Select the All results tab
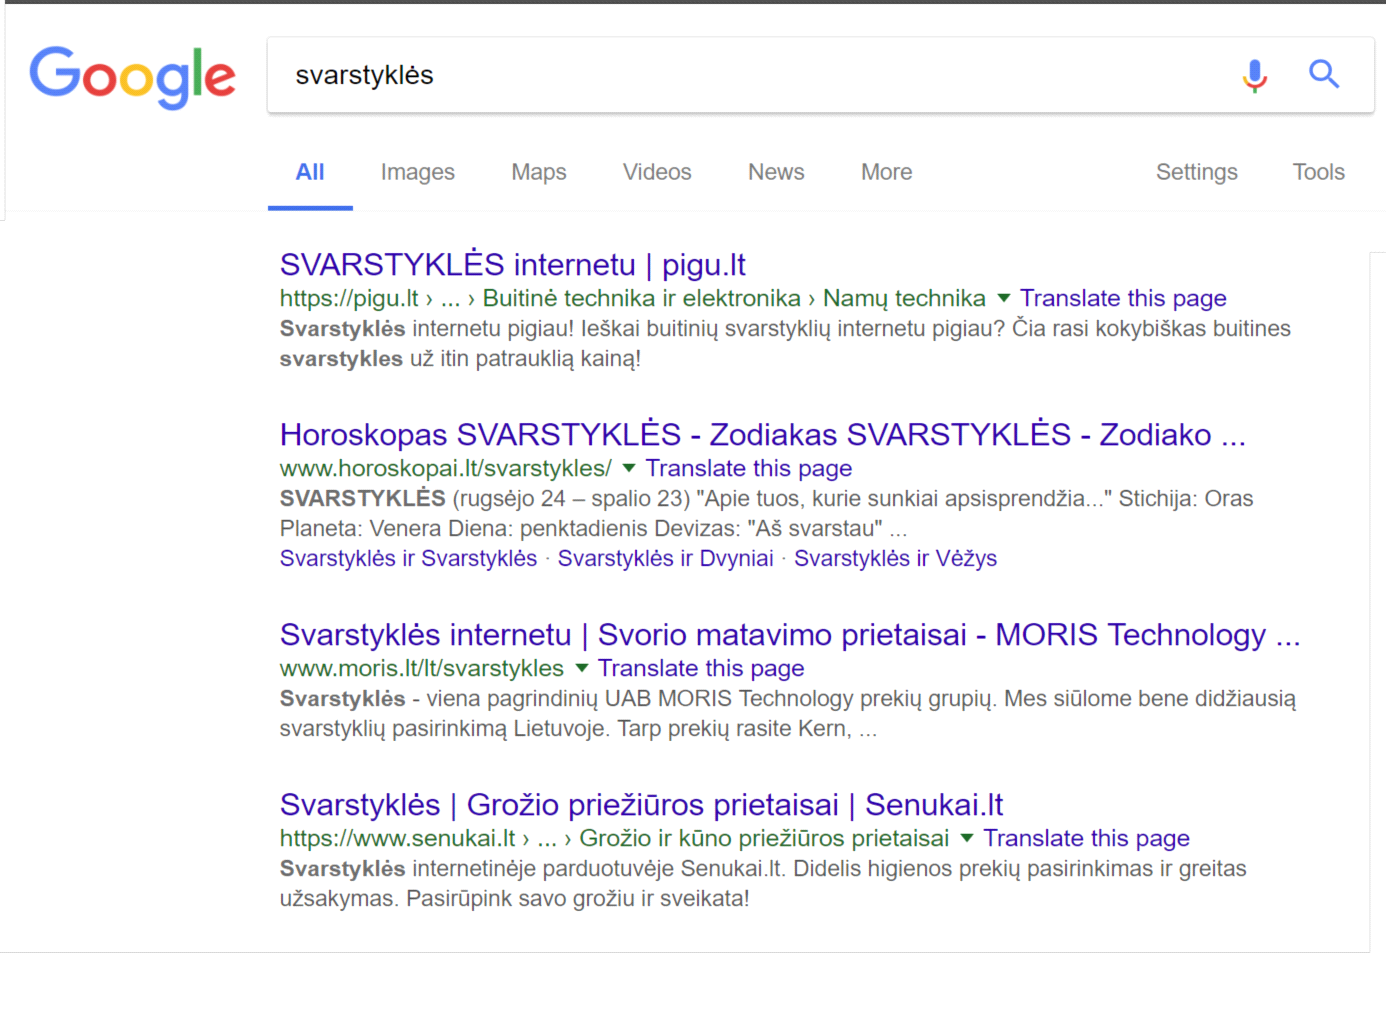This screenshot has height=1023, width=1386. pyautogui.click(x=310, y=172)
